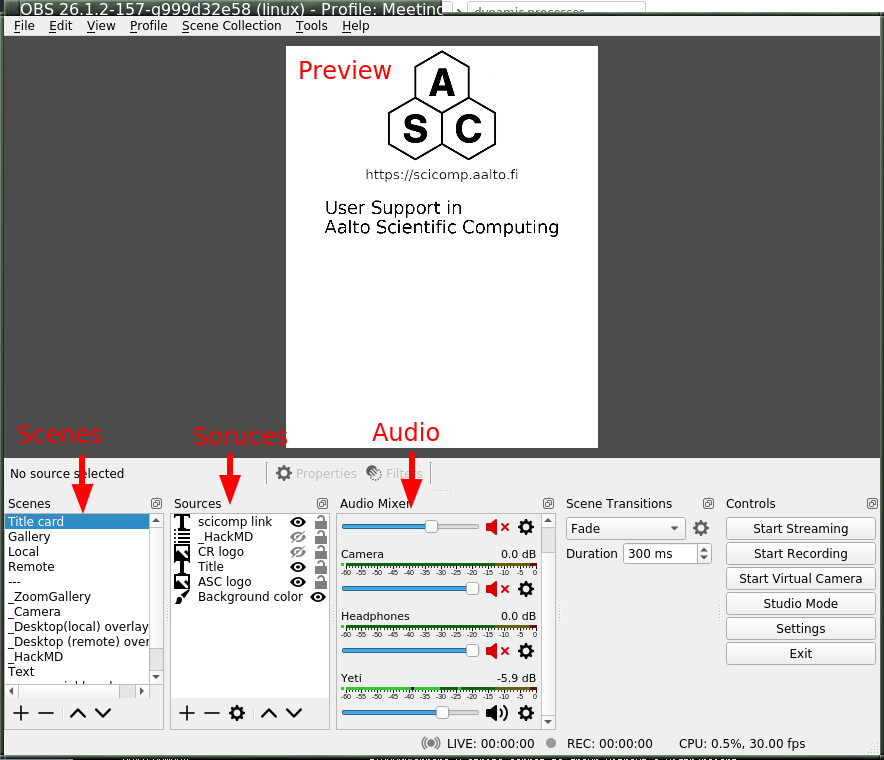Open source properties gear in Sources toolbar
This screenshot has width=884, height=760.
(x=237, y=713)
